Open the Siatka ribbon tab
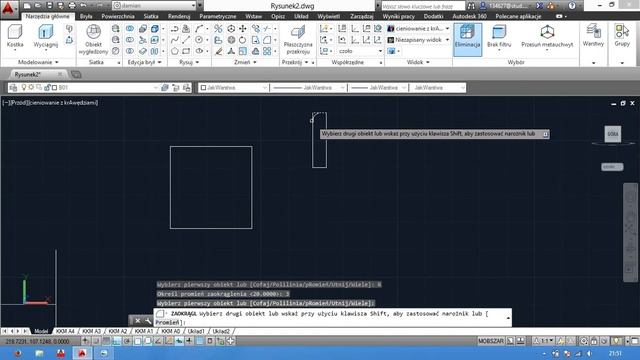 pos(151,16)
